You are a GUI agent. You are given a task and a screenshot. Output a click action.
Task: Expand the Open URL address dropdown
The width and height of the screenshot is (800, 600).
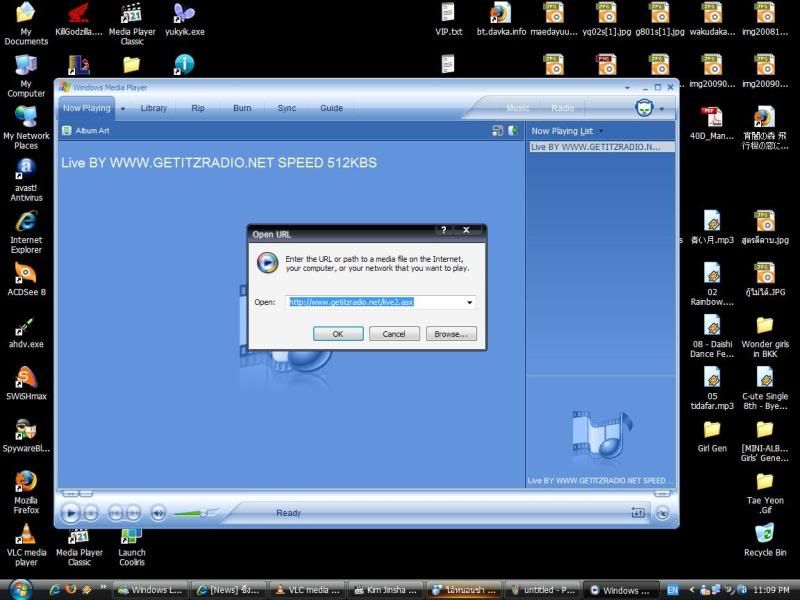(x=469, y=303)
